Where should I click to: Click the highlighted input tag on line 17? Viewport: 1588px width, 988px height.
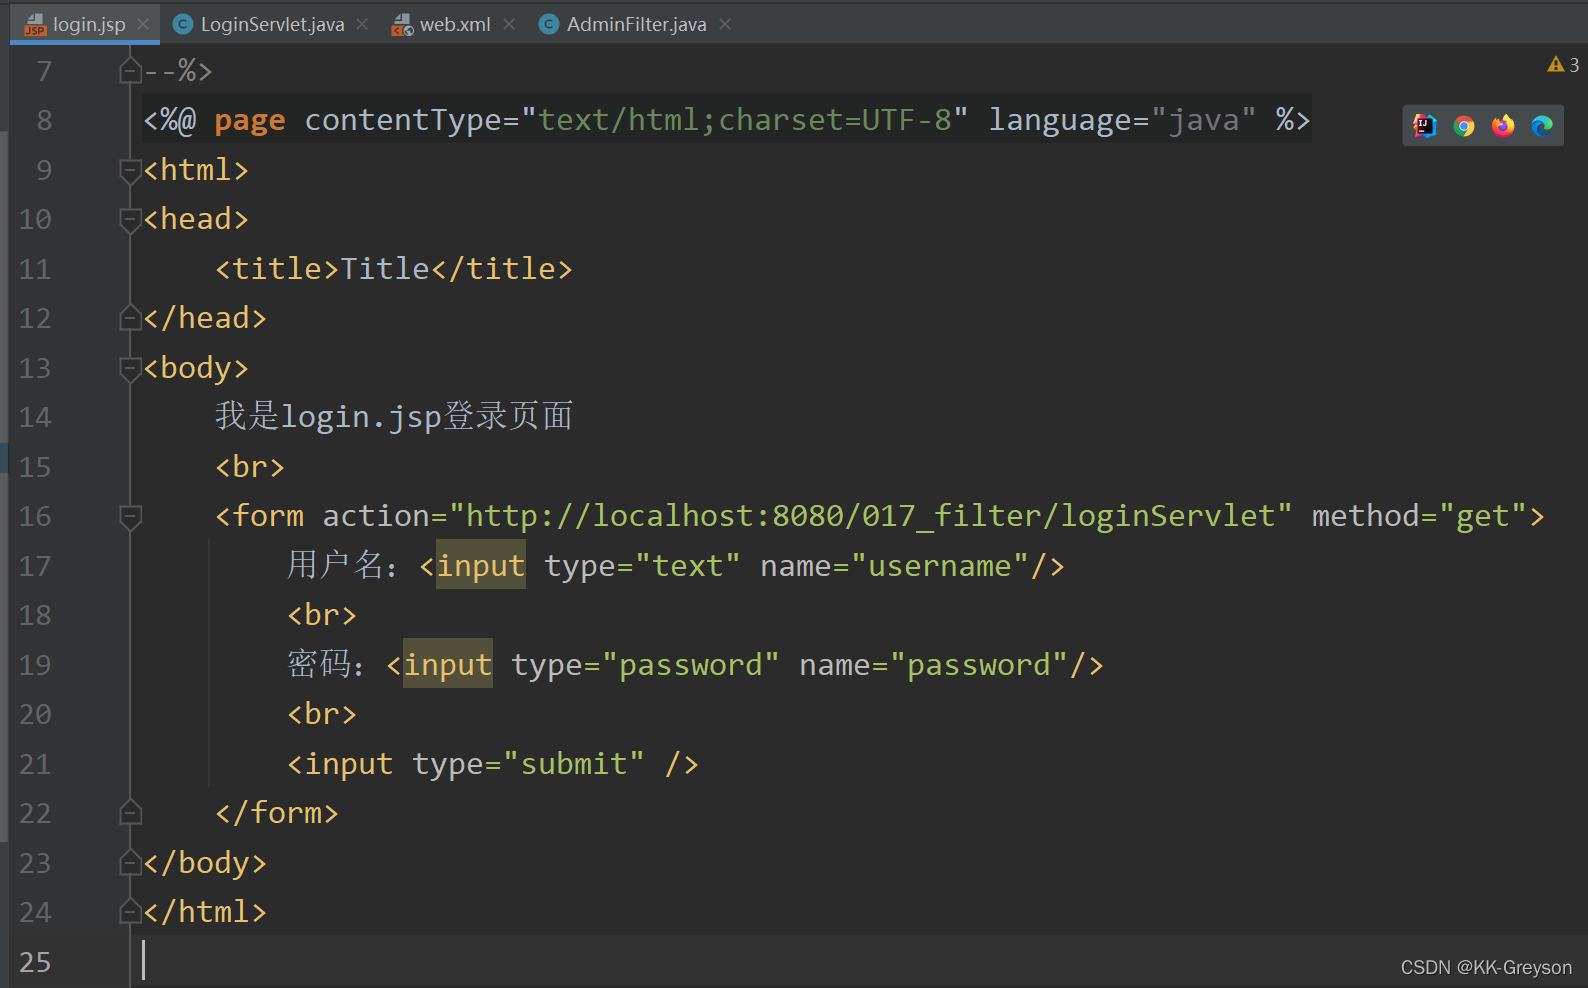point(481,566)
